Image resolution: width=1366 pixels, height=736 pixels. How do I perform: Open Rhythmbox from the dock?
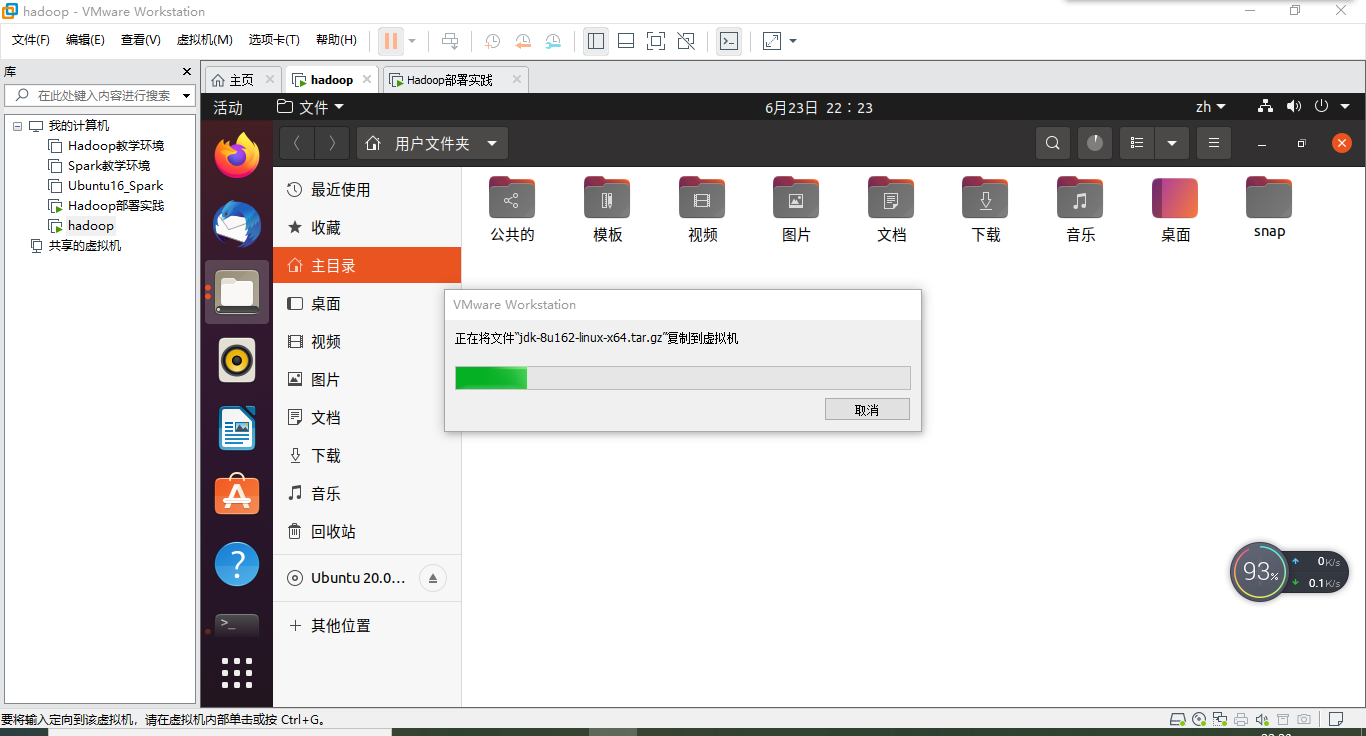[237, 360]
